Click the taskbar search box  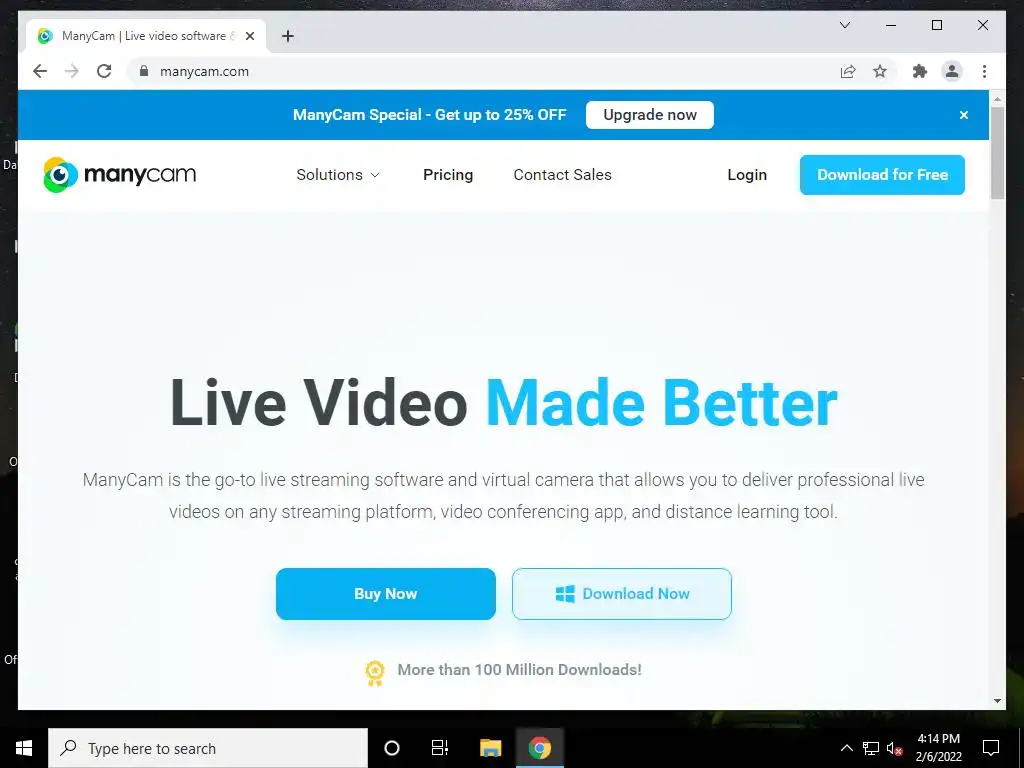(x=208, y=748)
